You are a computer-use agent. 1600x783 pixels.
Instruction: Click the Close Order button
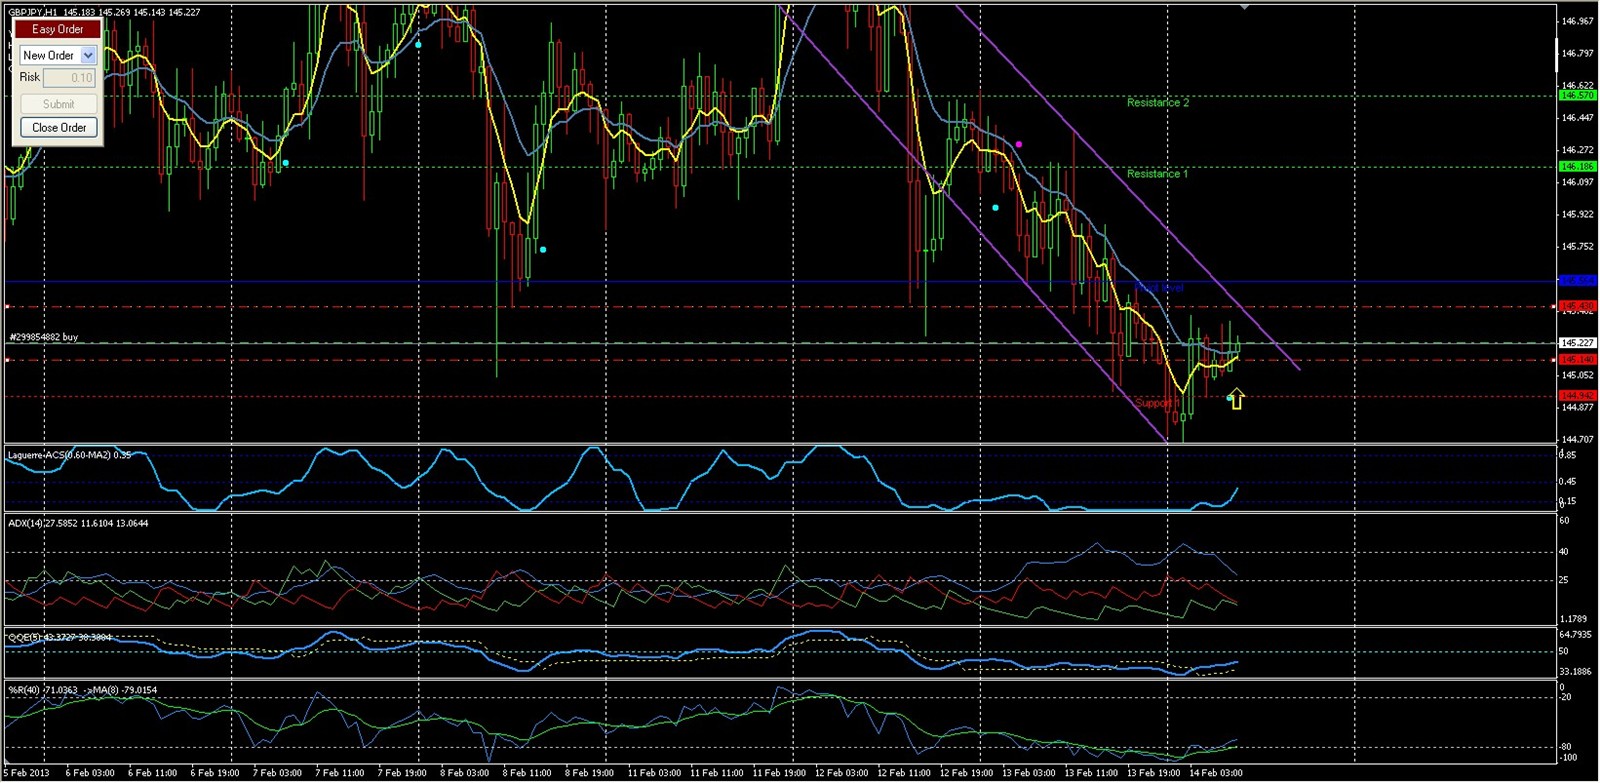pos(59,127)
